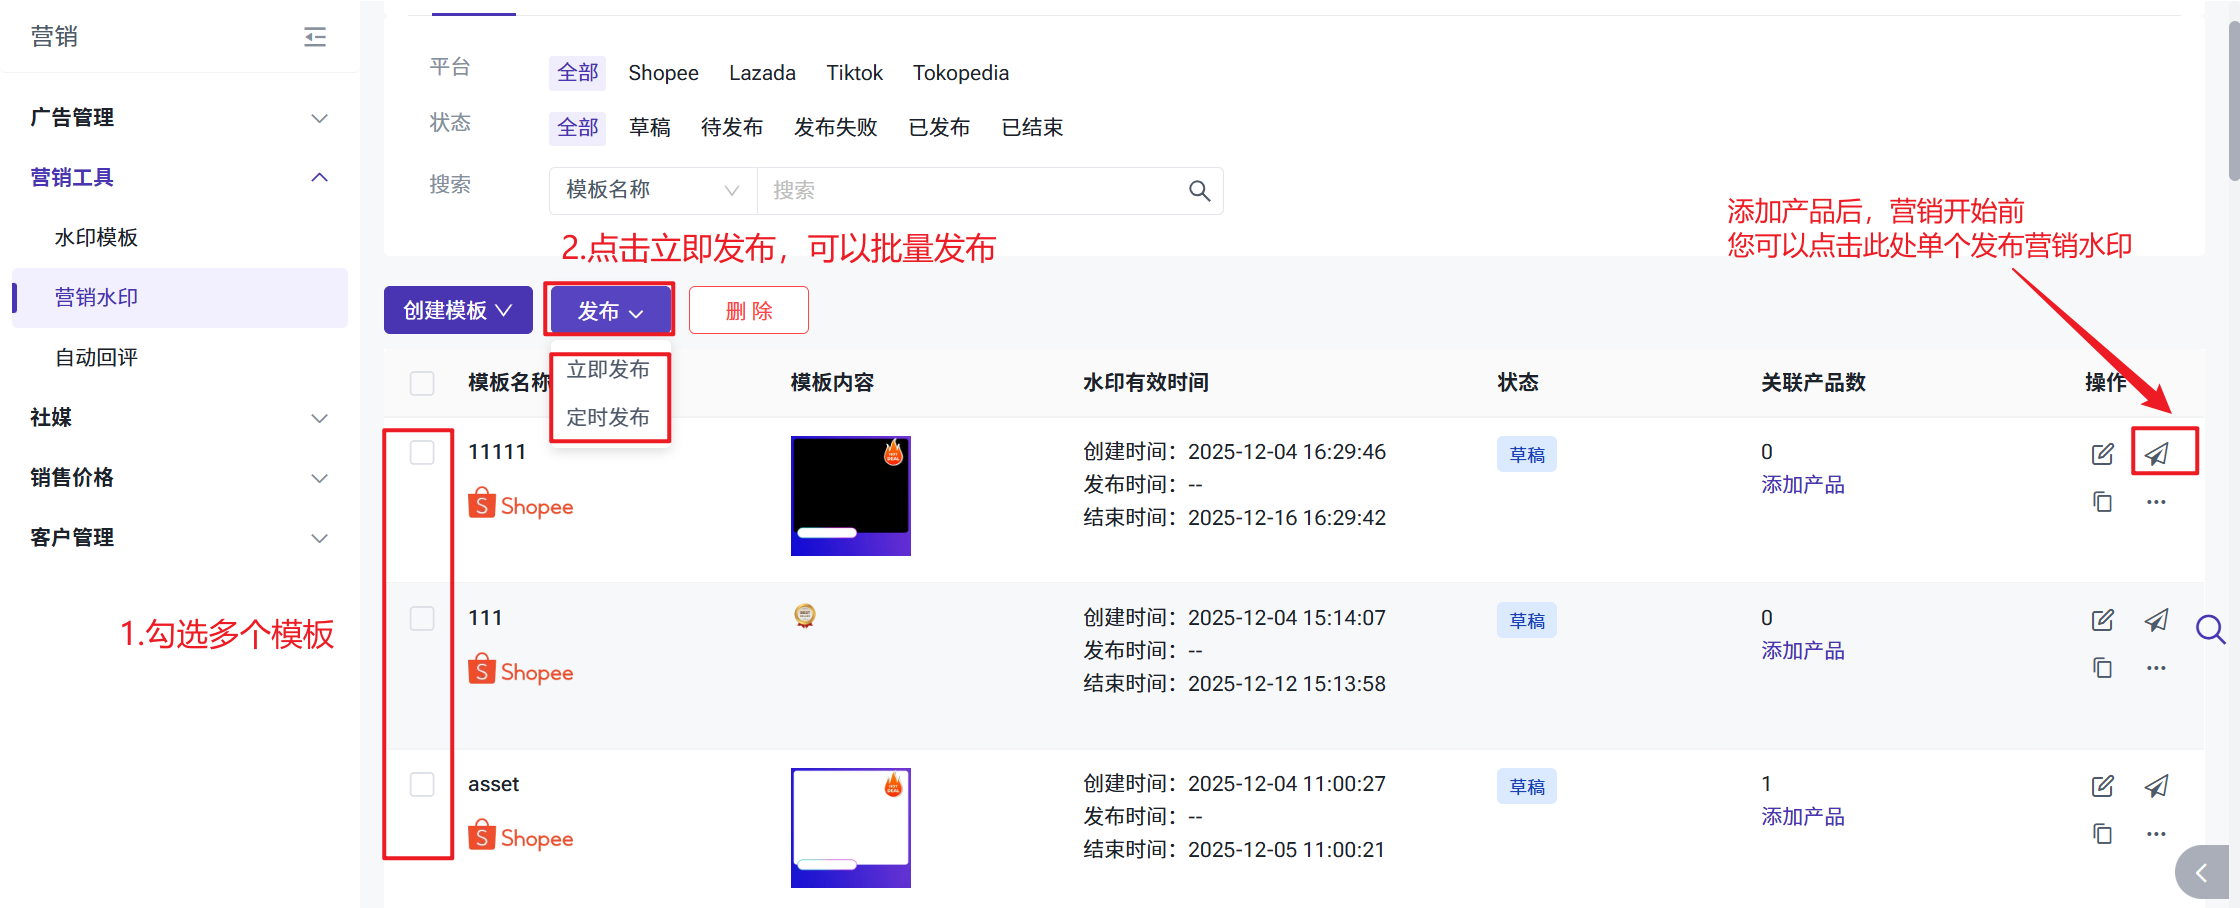Click the publish paper-plane icon for 11111
The image size is (2240, 908).
(x=2156, y=454)
